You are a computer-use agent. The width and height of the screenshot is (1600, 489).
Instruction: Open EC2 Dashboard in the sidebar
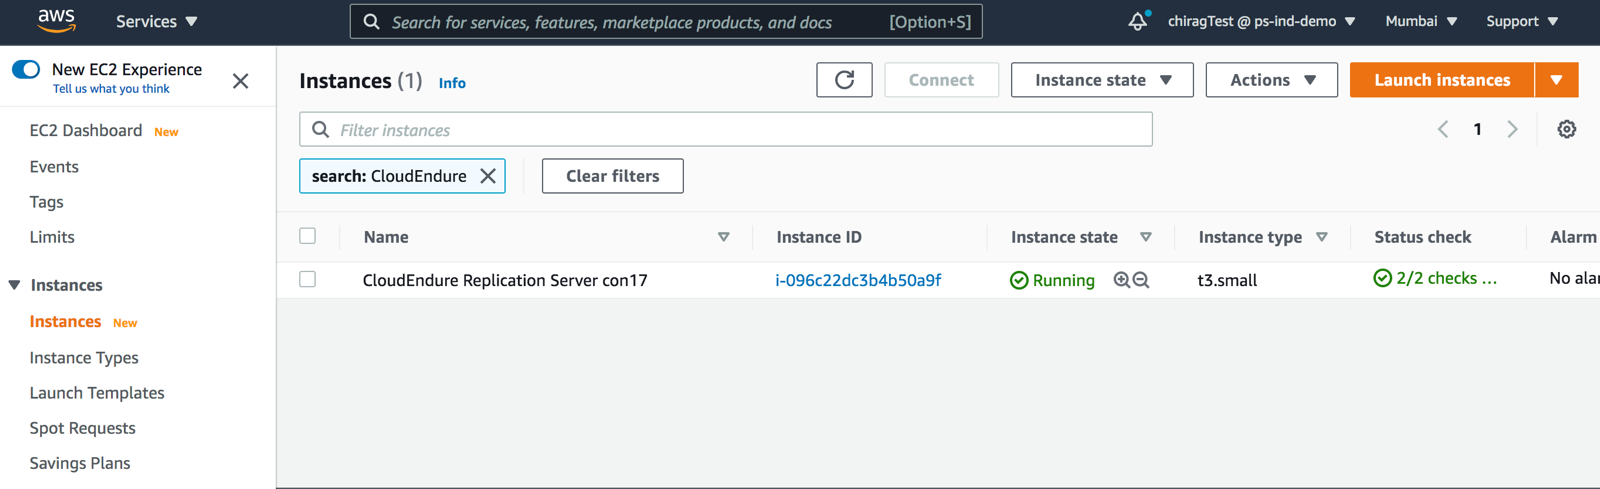click(86, 131)
